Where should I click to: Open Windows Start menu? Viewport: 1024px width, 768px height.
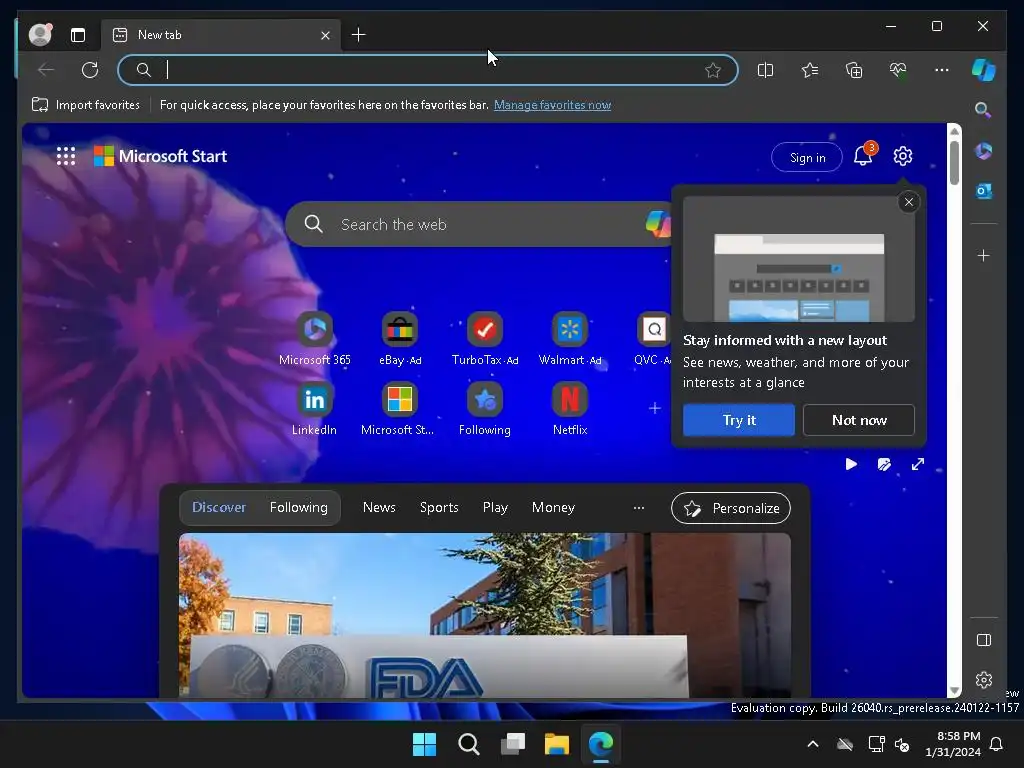424,744
